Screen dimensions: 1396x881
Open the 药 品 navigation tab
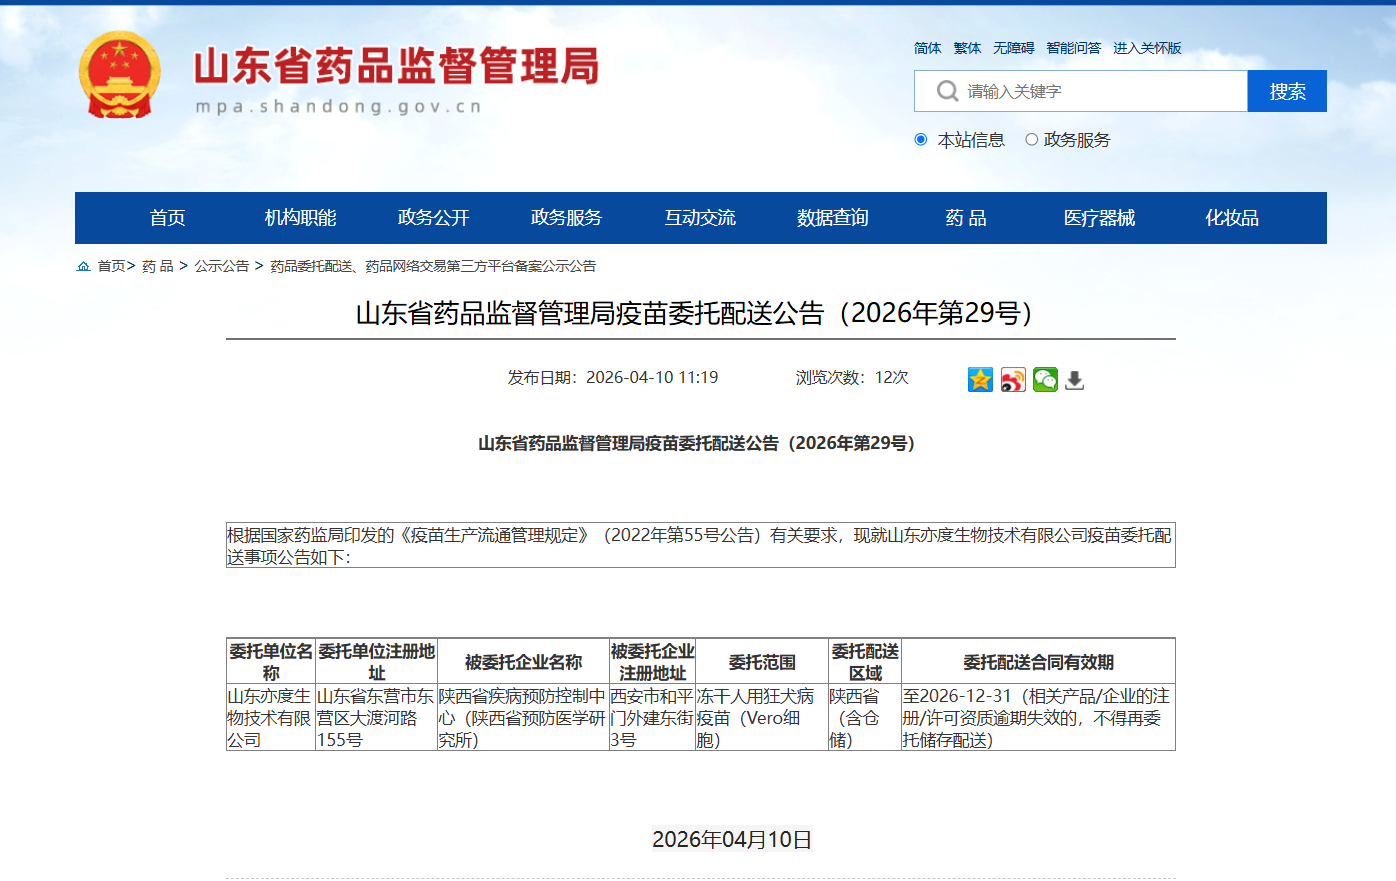coord(966,218)
